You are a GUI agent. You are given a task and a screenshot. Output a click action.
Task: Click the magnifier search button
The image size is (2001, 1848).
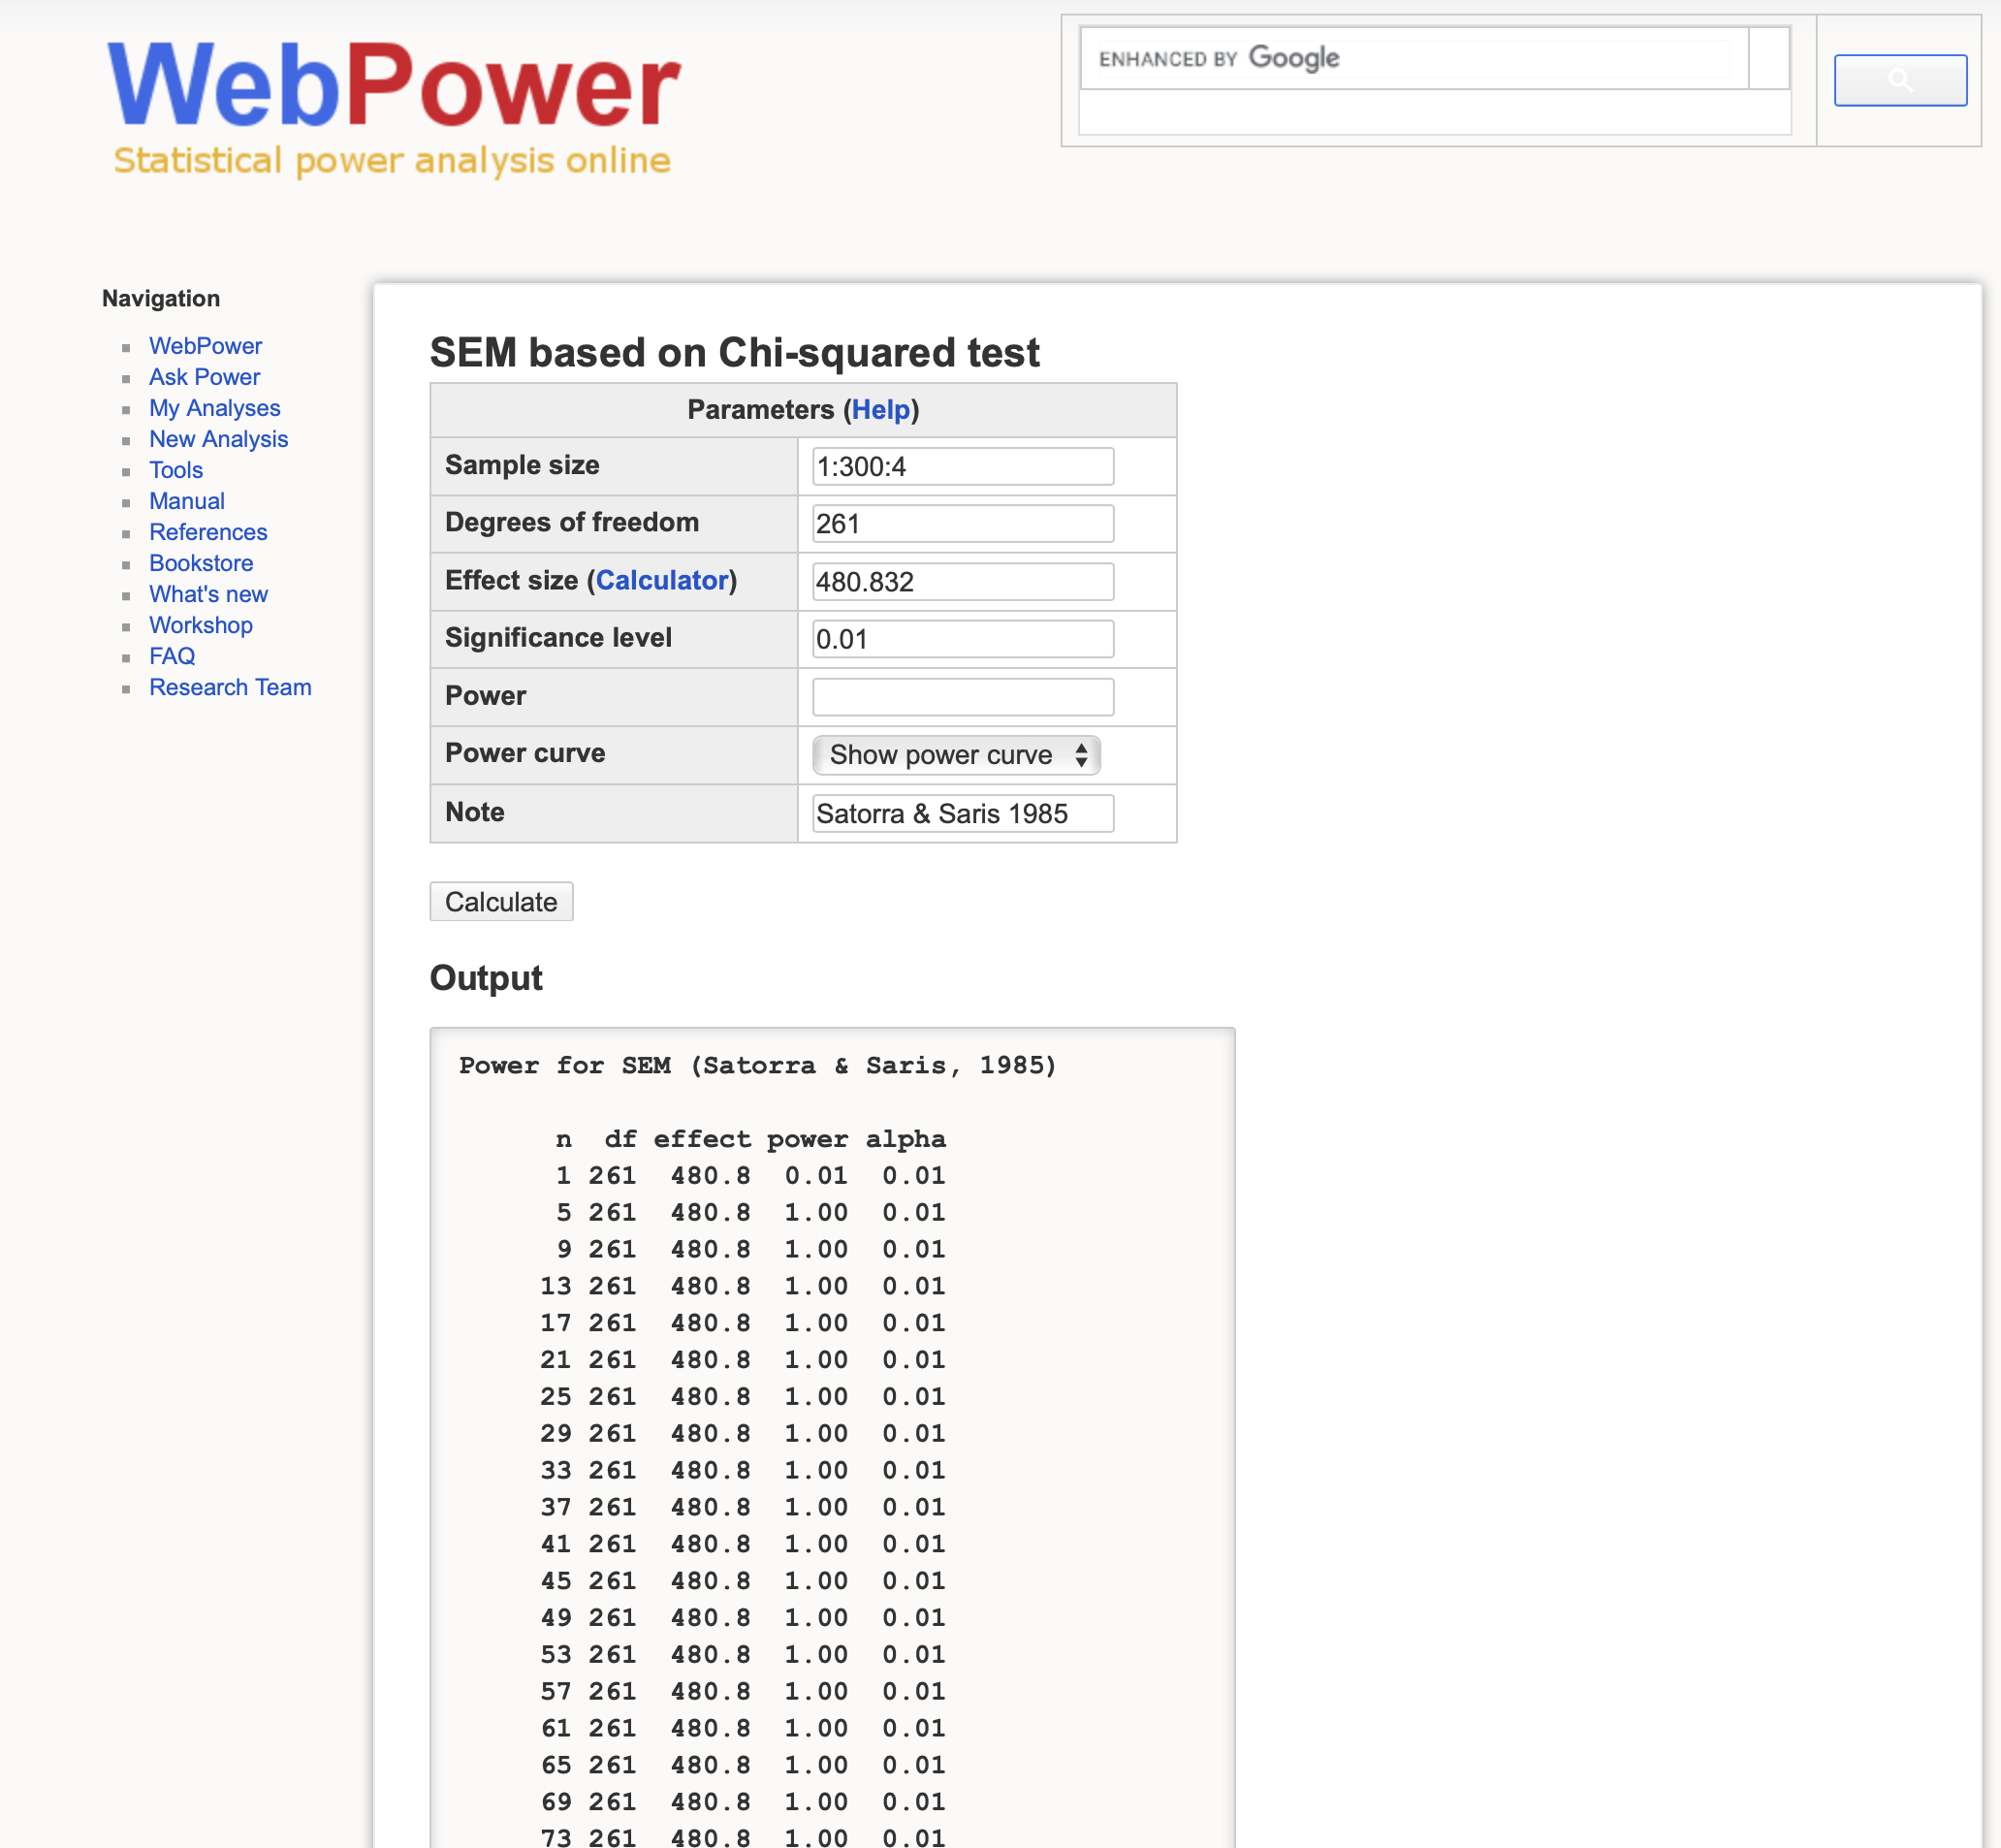pyautogui.click(x=1899, y=80)
